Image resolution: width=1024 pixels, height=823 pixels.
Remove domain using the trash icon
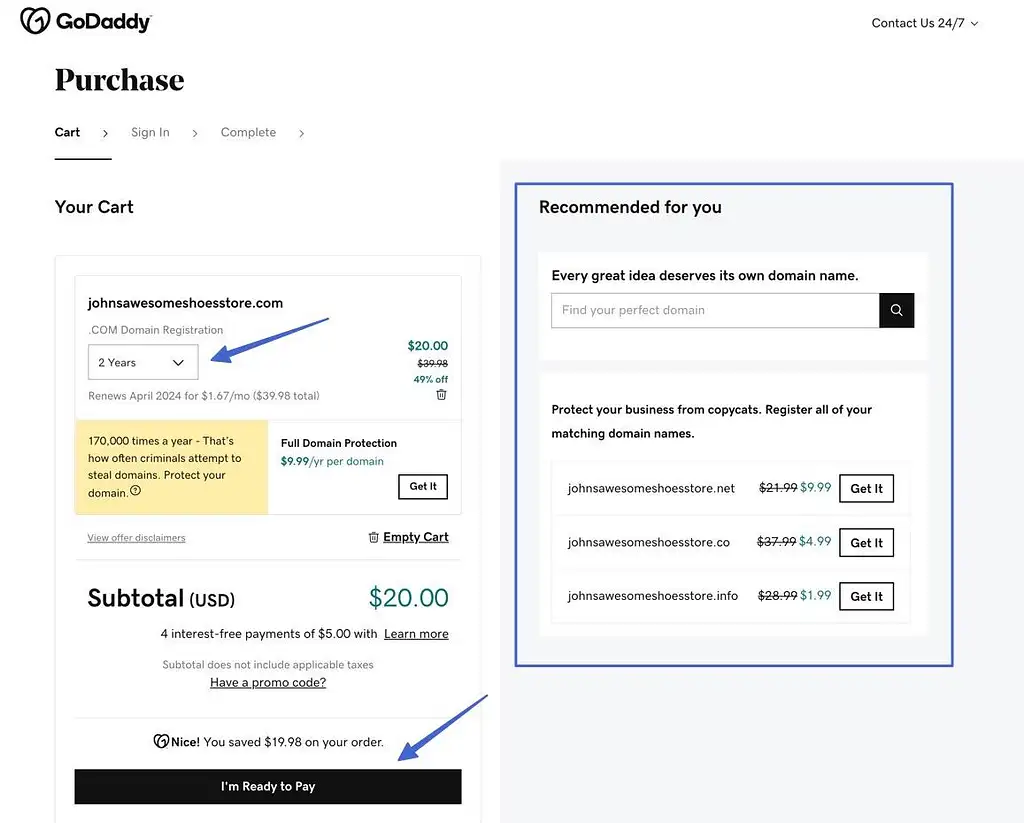[441, 395]
